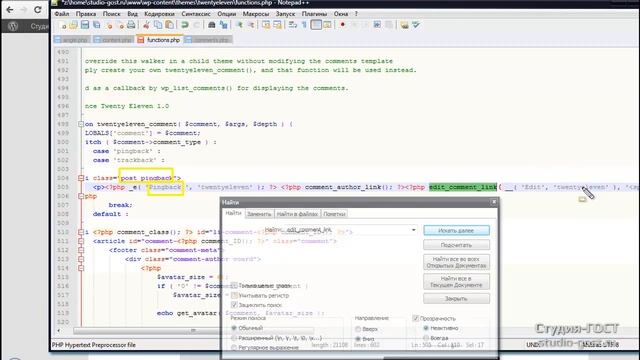Click the Paste toolbar icon
640x360 pixels.
point(169,25)
